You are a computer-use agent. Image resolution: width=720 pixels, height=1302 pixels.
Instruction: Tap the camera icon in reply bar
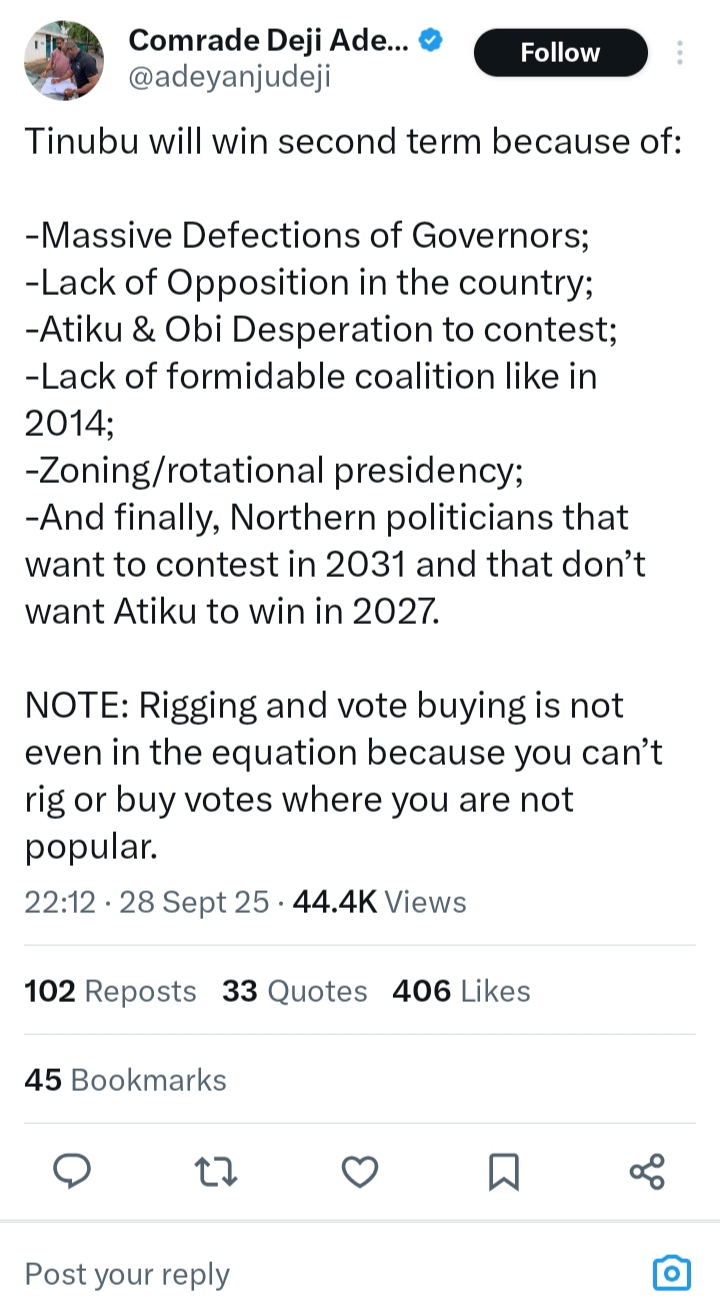[672, 1273]
